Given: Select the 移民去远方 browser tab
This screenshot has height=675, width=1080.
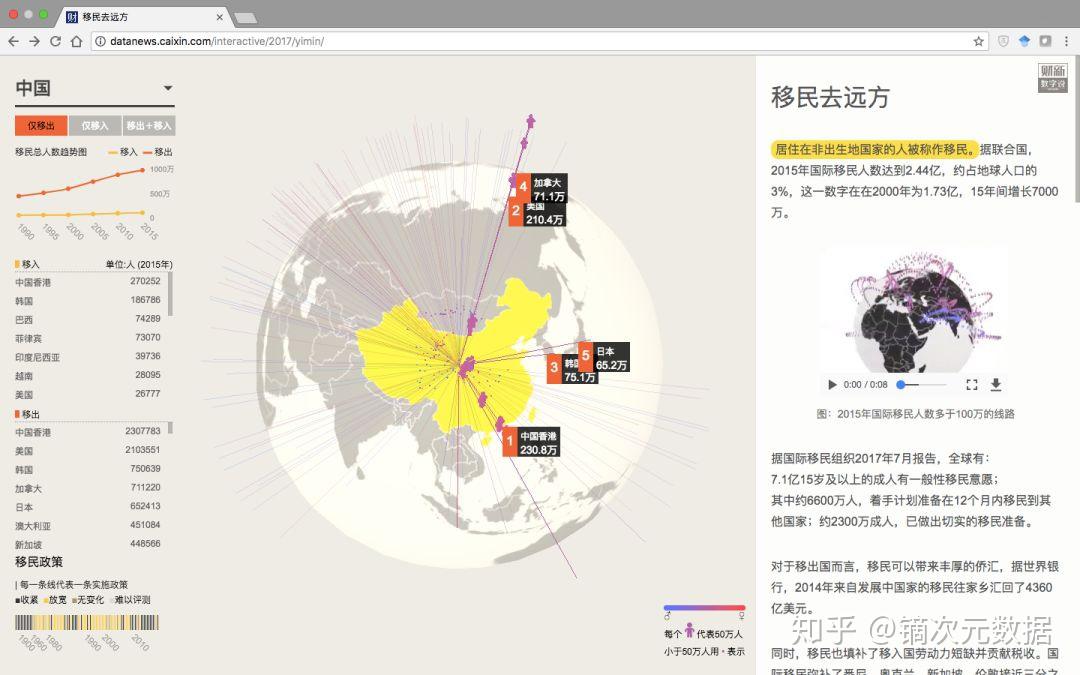Looking at the screenshot, I should 143,17.
